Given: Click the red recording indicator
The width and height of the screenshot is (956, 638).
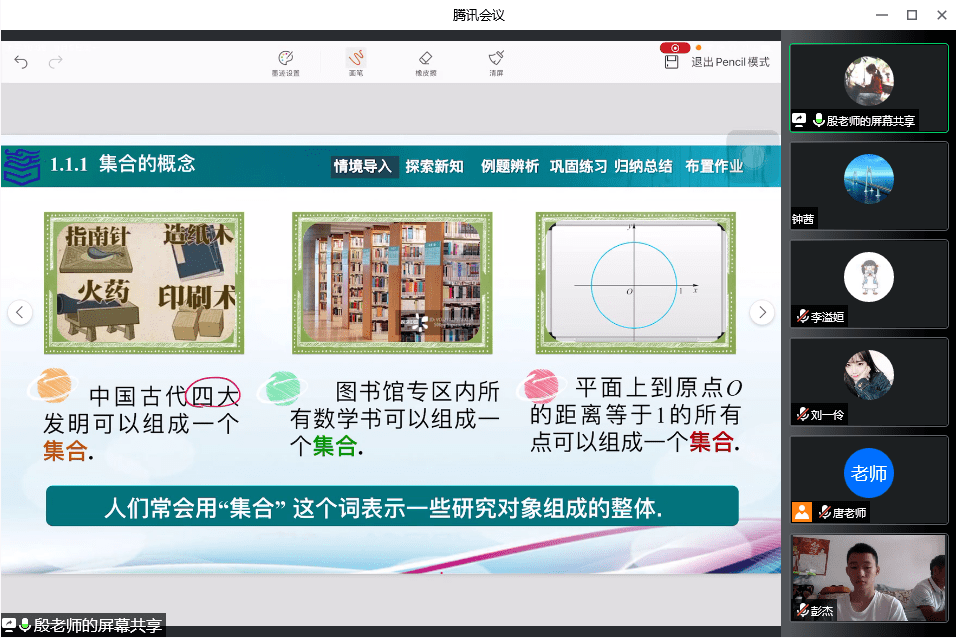Looking at the screenshot, I should click(x=675, y=47).
